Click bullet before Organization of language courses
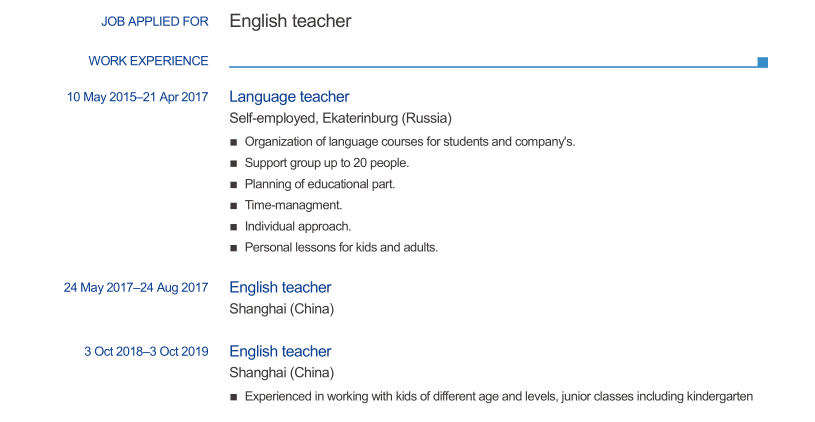The height and width of the screenshot is (422, 815). click(x=234, y=142)
